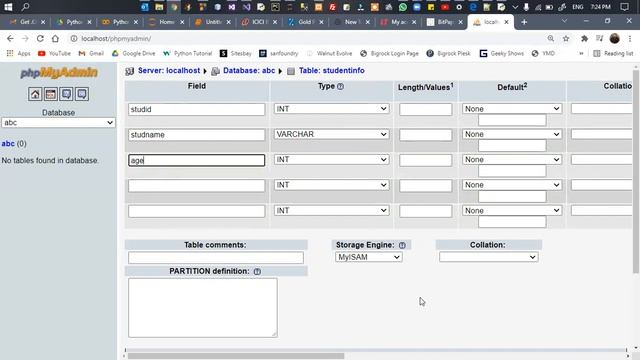This screenshot has height=360, width=640.
Task: Click the Table: studentinfo breadcrumb
Action: pyautogui.click(x=331, y=71)
